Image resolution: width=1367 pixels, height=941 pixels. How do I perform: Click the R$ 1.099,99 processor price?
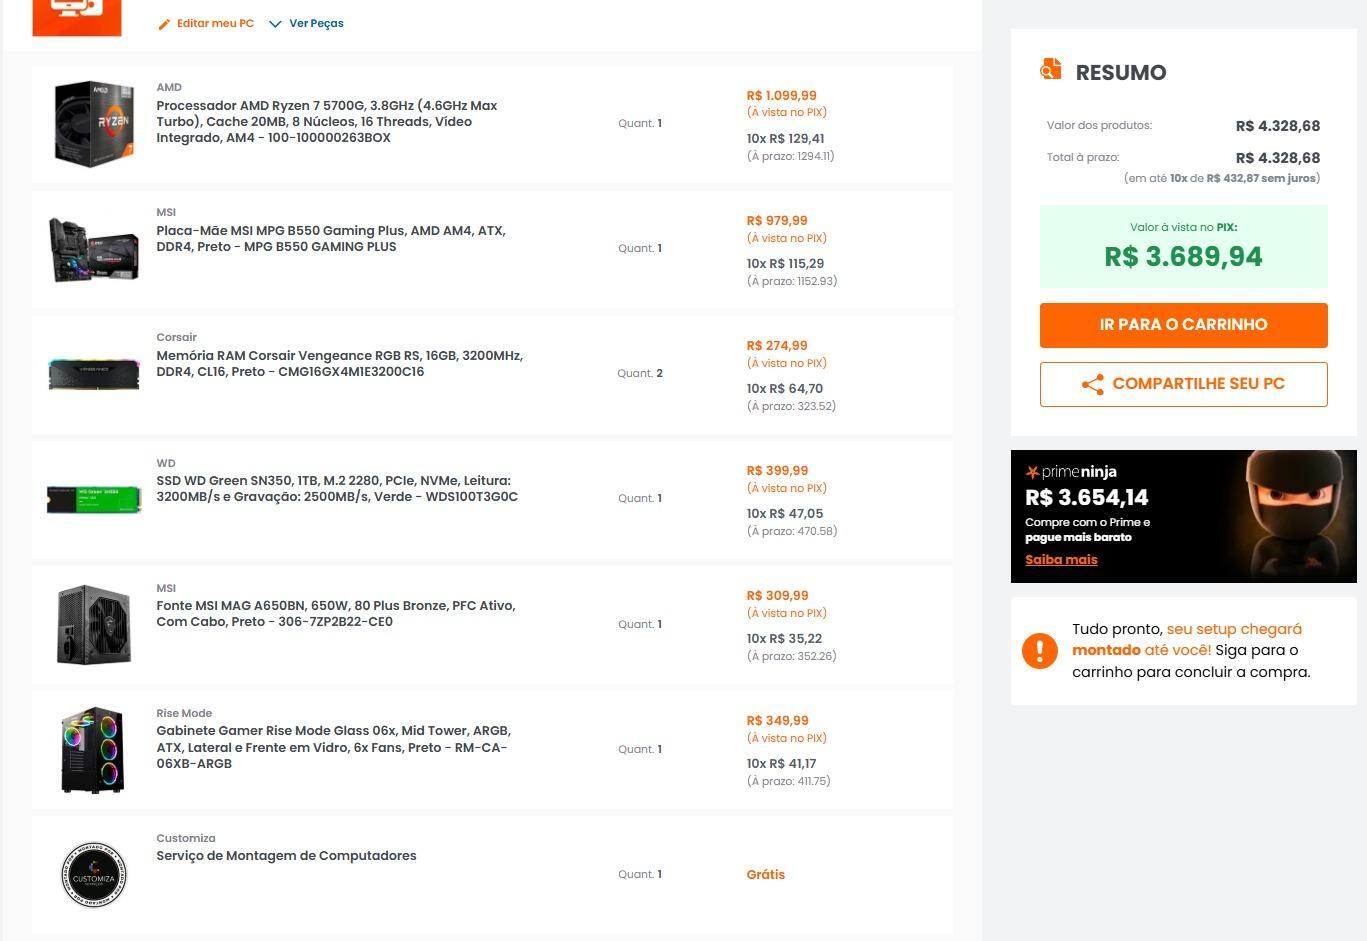pos(781,96)
